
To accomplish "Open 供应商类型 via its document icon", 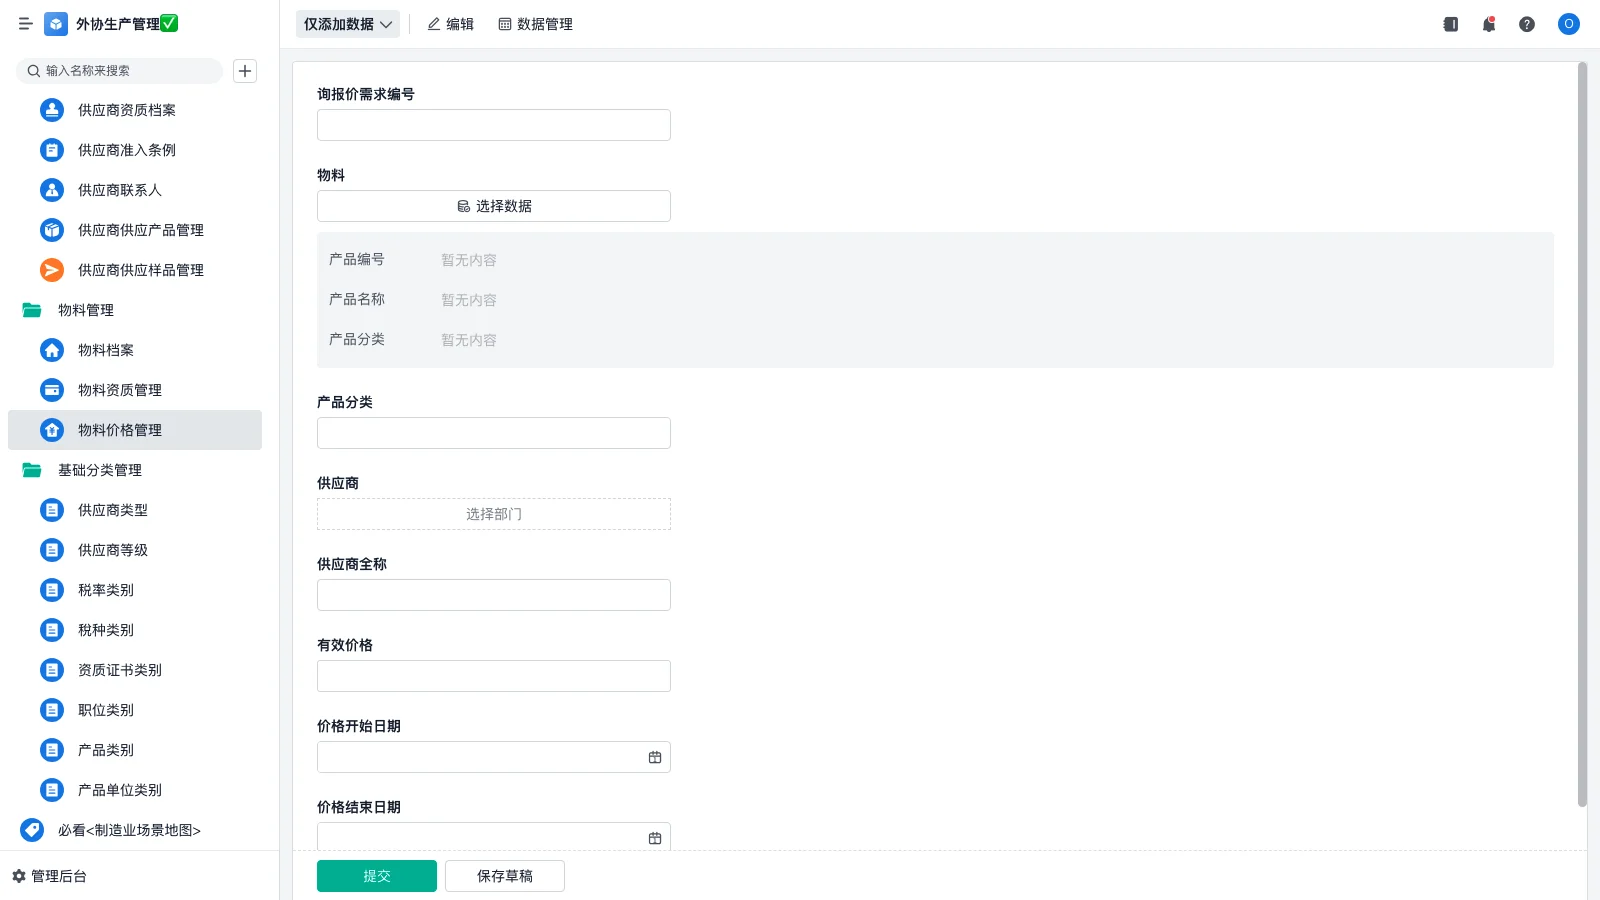I will click(x=52, y=510).
